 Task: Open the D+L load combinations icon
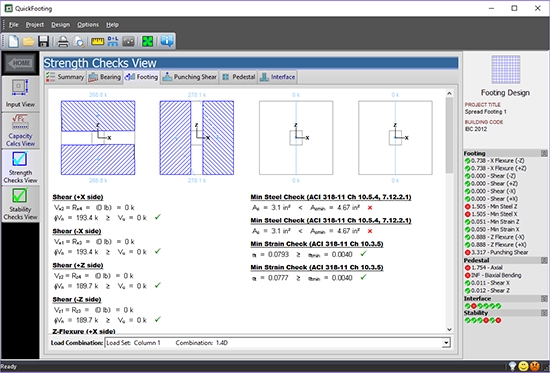click(113, 41)
